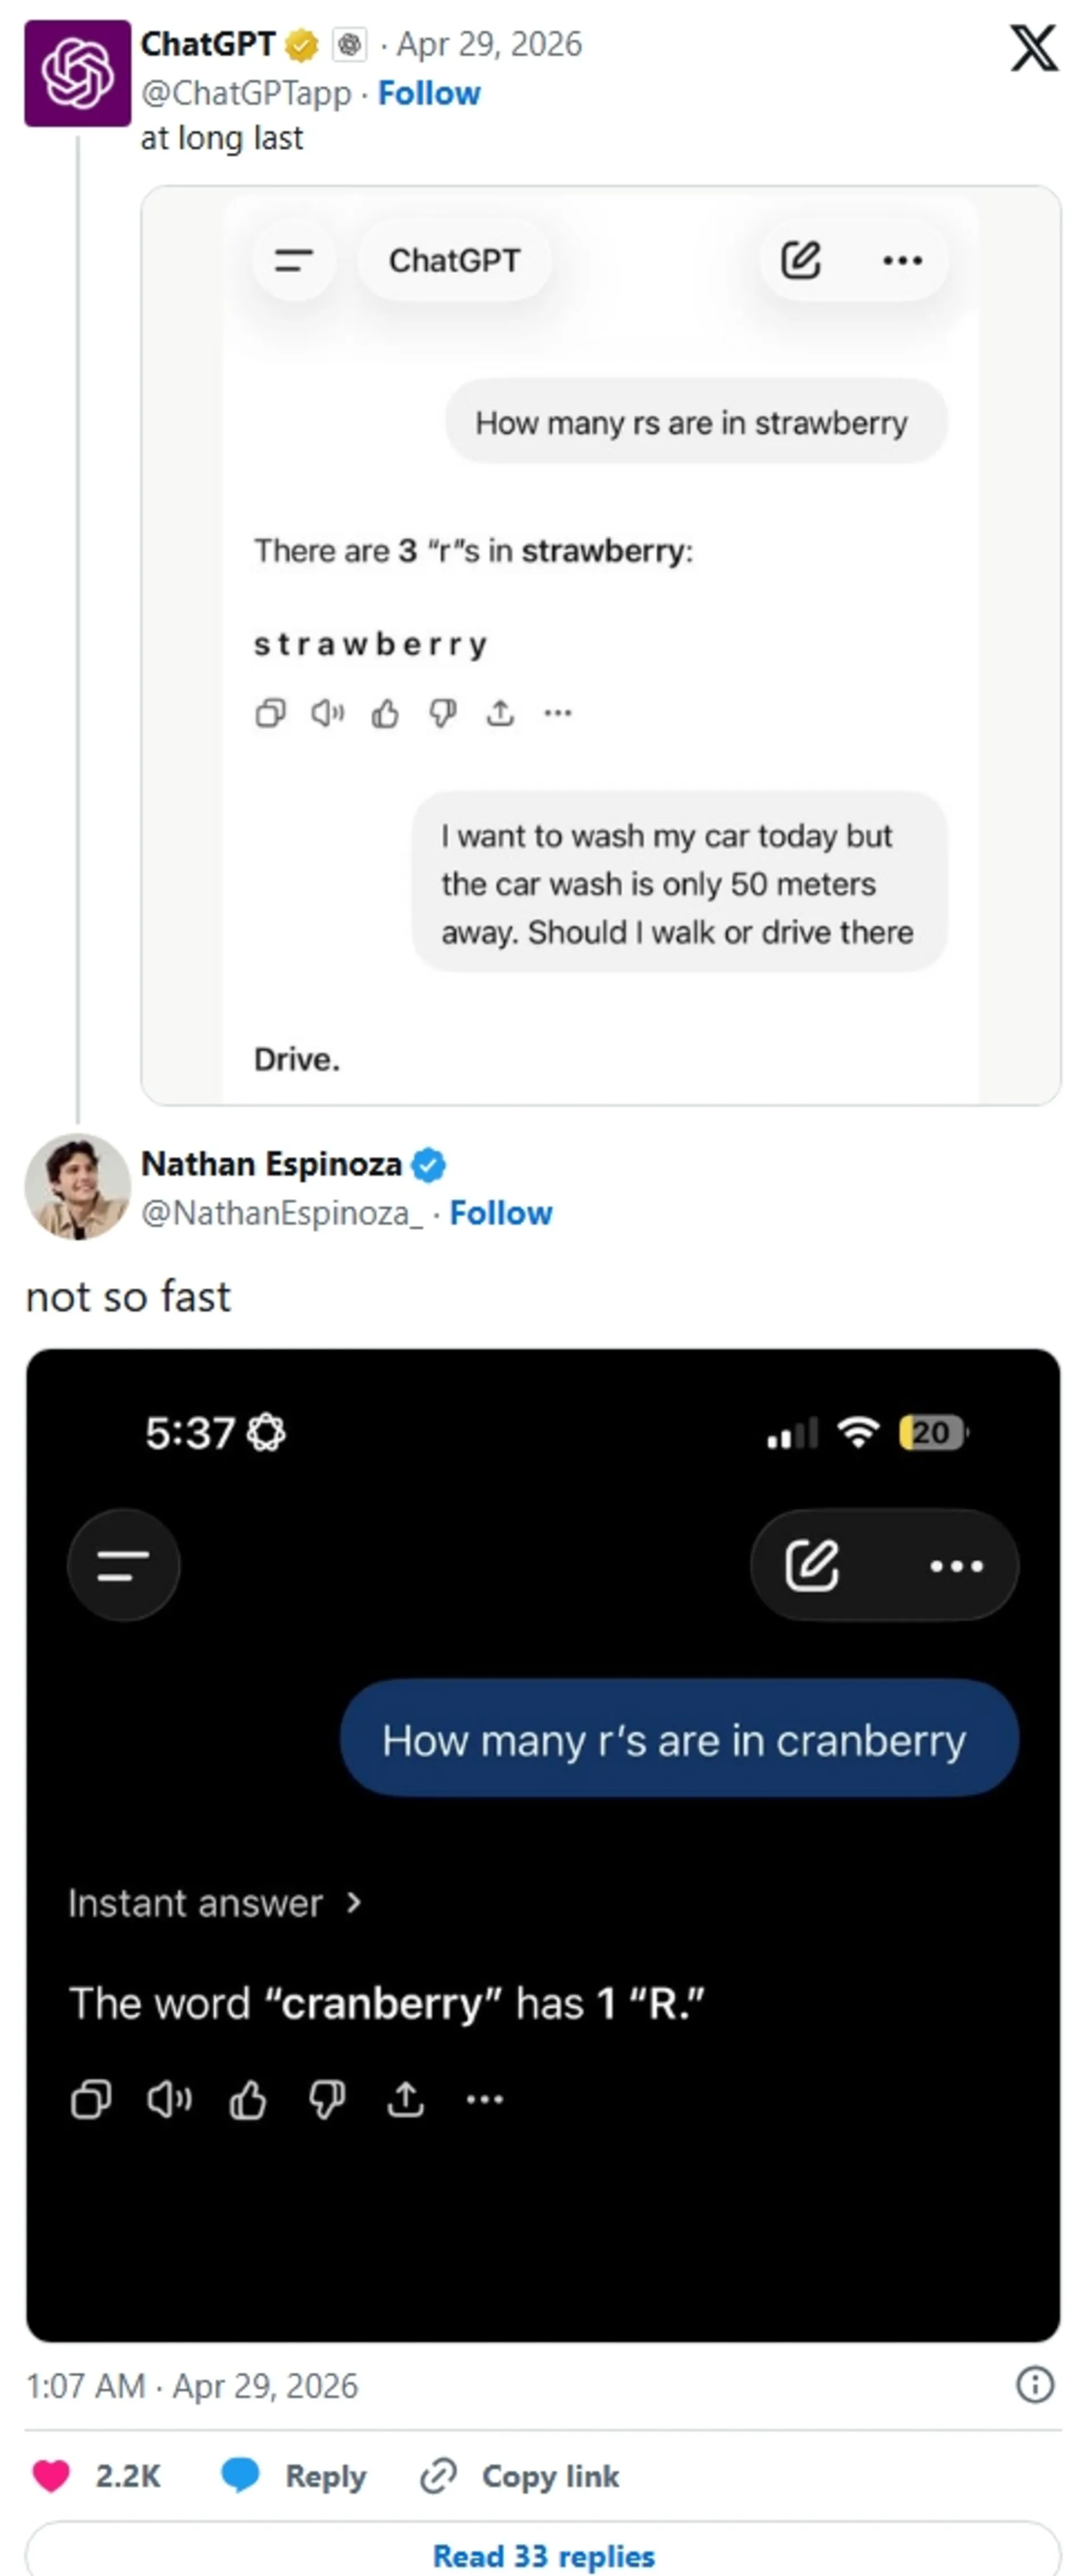Click the copy icon under cranberry answer
The width and height of the screenshot is (1089, 2576).
click(x=91, y=2099)
